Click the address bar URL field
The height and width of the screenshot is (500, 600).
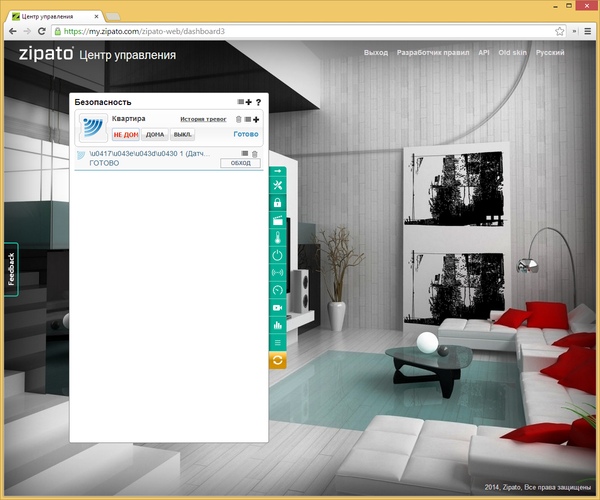pos(306,31)
